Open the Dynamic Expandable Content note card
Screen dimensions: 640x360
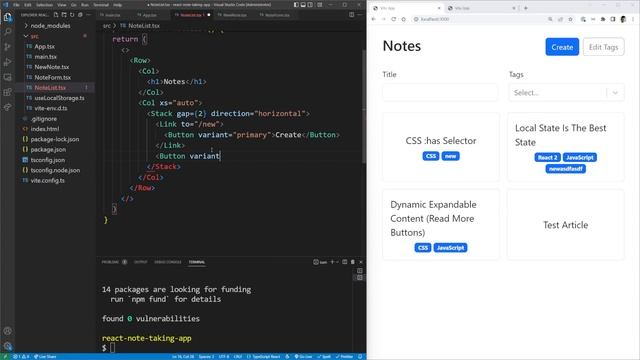(x=441, y=224)
